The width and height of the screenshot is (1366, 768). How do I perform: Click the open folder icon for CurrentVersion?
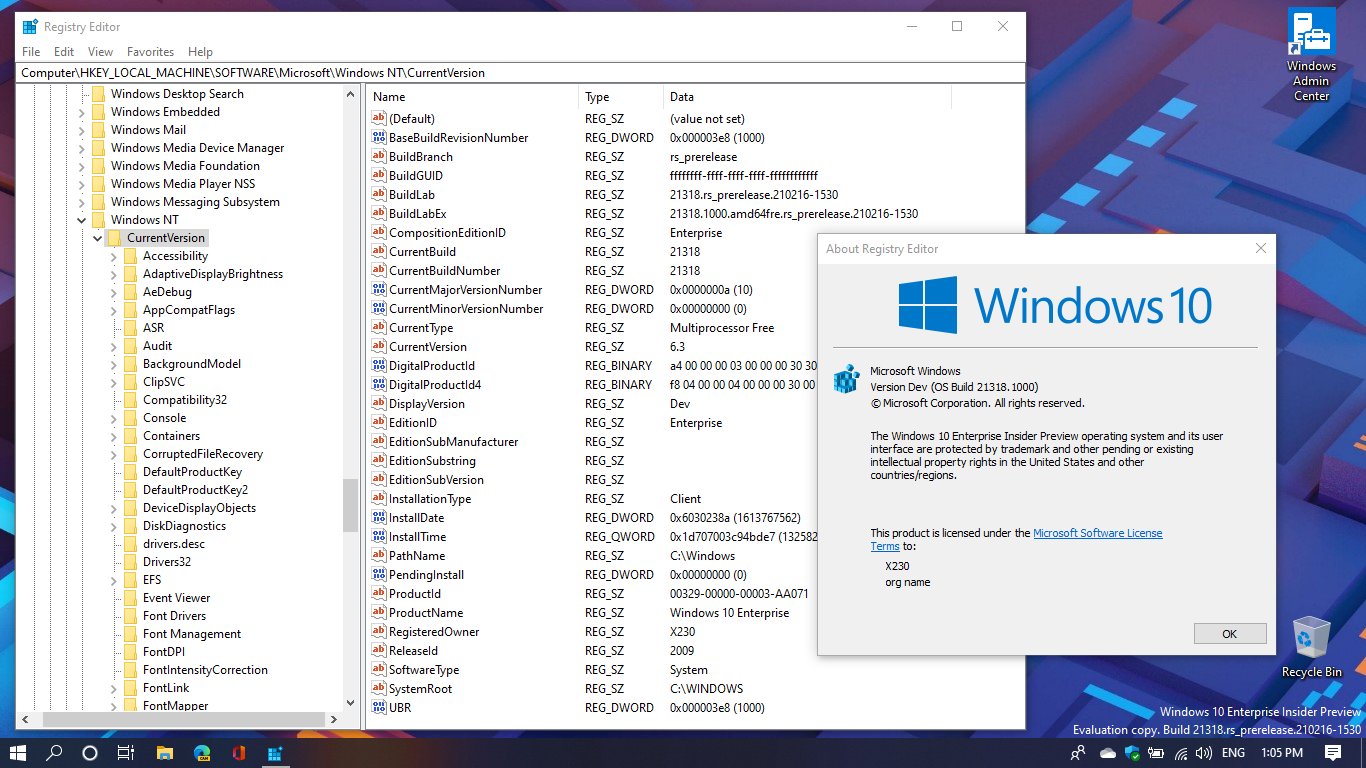point(114,238)
